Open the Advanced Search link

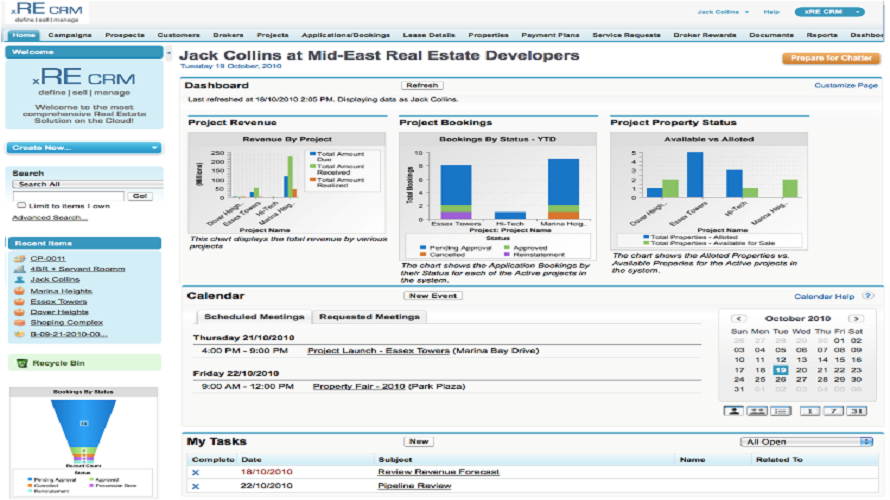tap(50, 217)
